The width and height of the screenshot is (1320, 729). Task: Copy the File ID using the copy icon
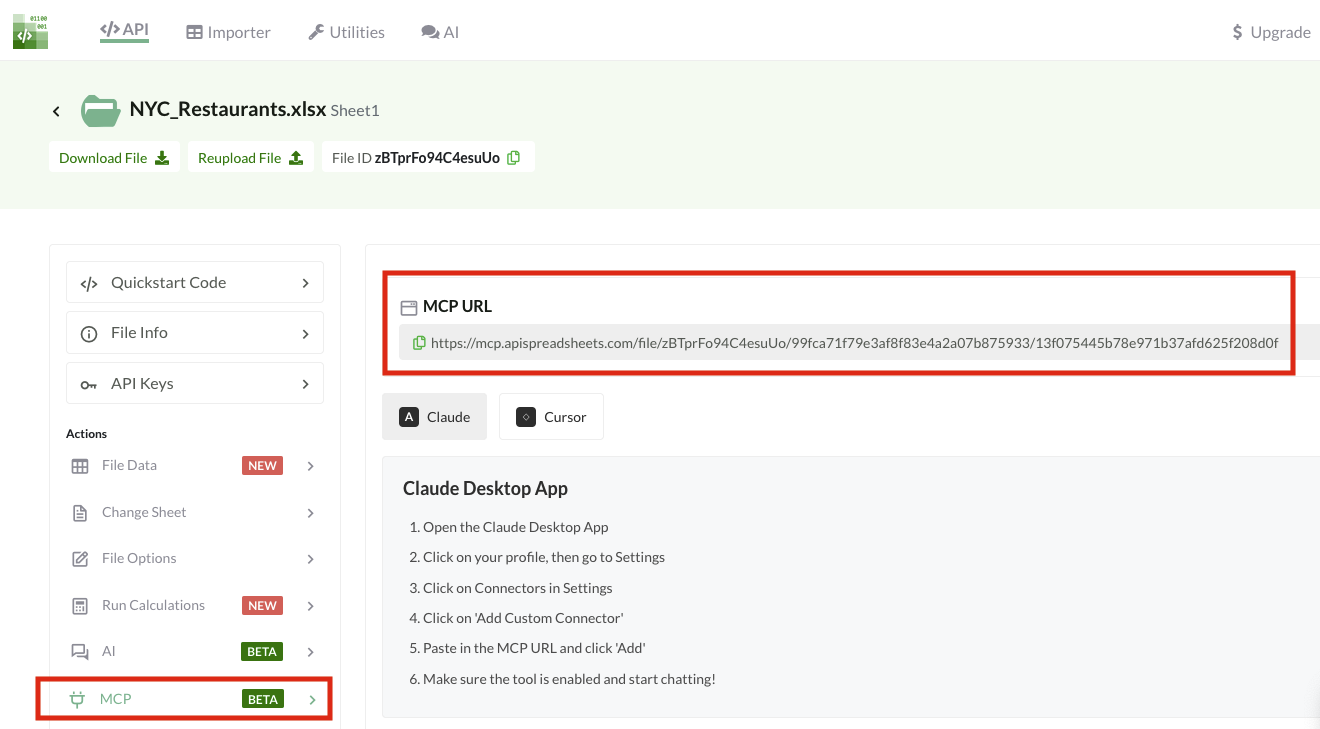pos(513,157)
